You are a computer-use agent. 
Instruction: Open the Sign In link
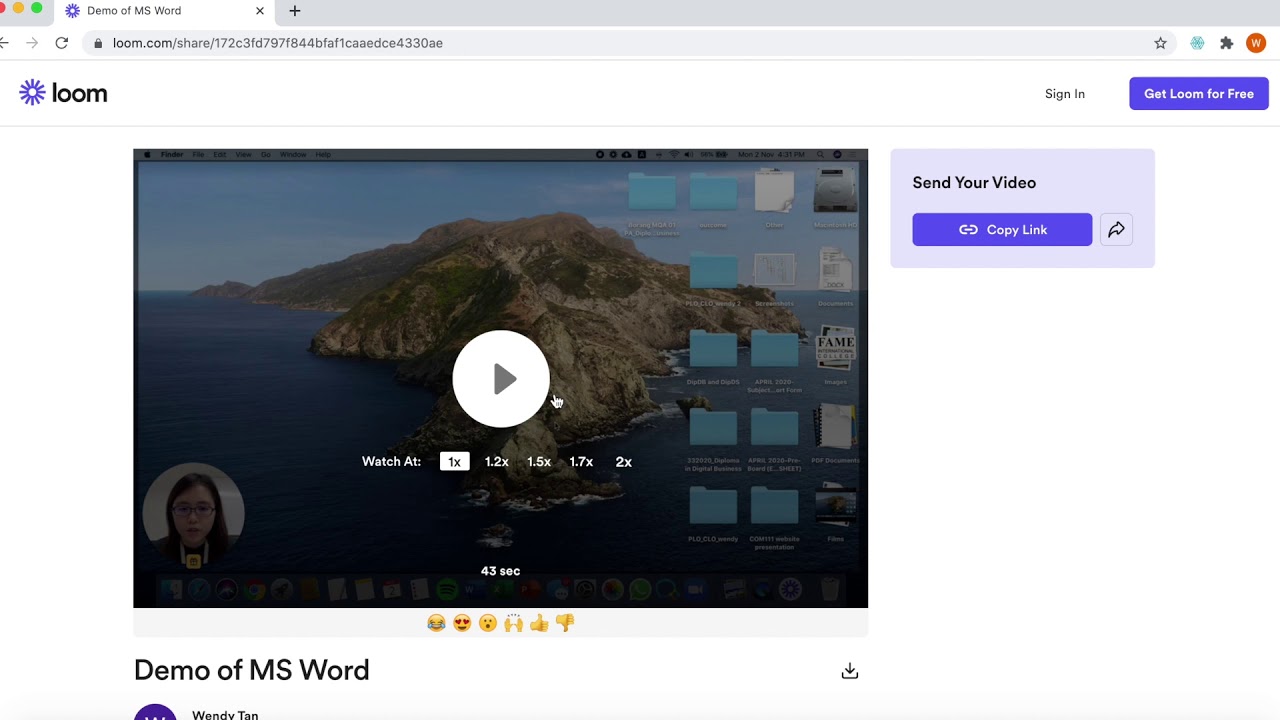click(x=1065, y=94)
